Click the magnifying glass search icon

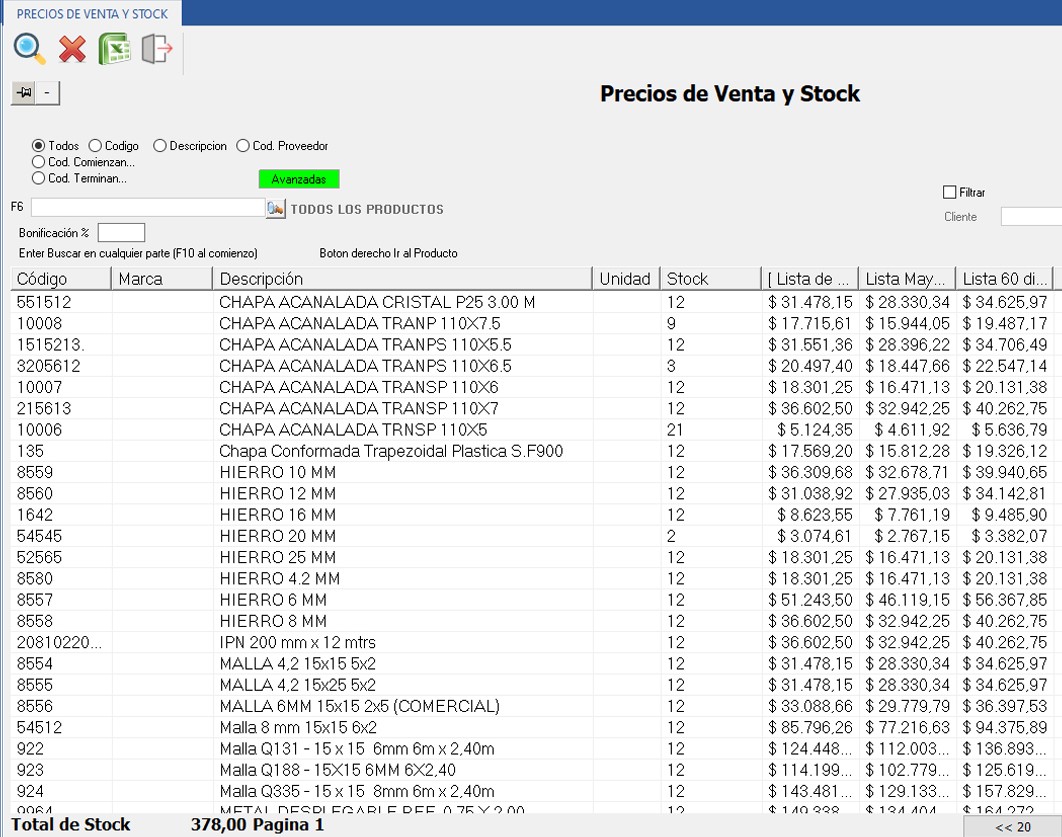click(x=30, y=49)
